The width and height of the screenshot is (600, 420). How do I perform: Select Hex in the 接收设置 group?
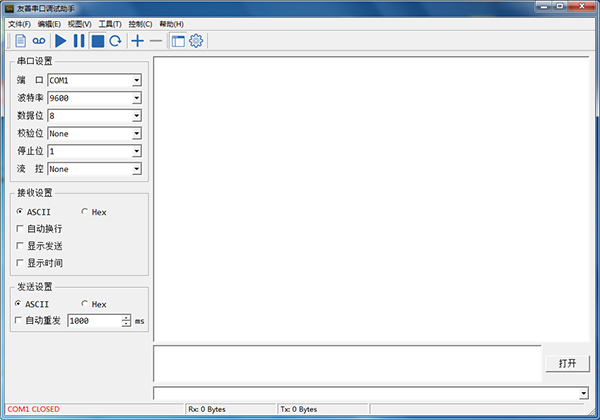[84, 212]
